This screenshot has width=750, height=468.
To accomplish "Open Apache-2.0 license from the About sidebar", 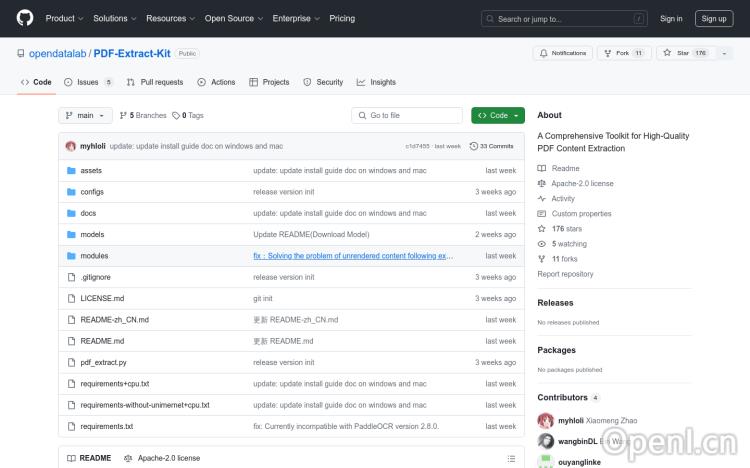I will click(x=582, y=184).
